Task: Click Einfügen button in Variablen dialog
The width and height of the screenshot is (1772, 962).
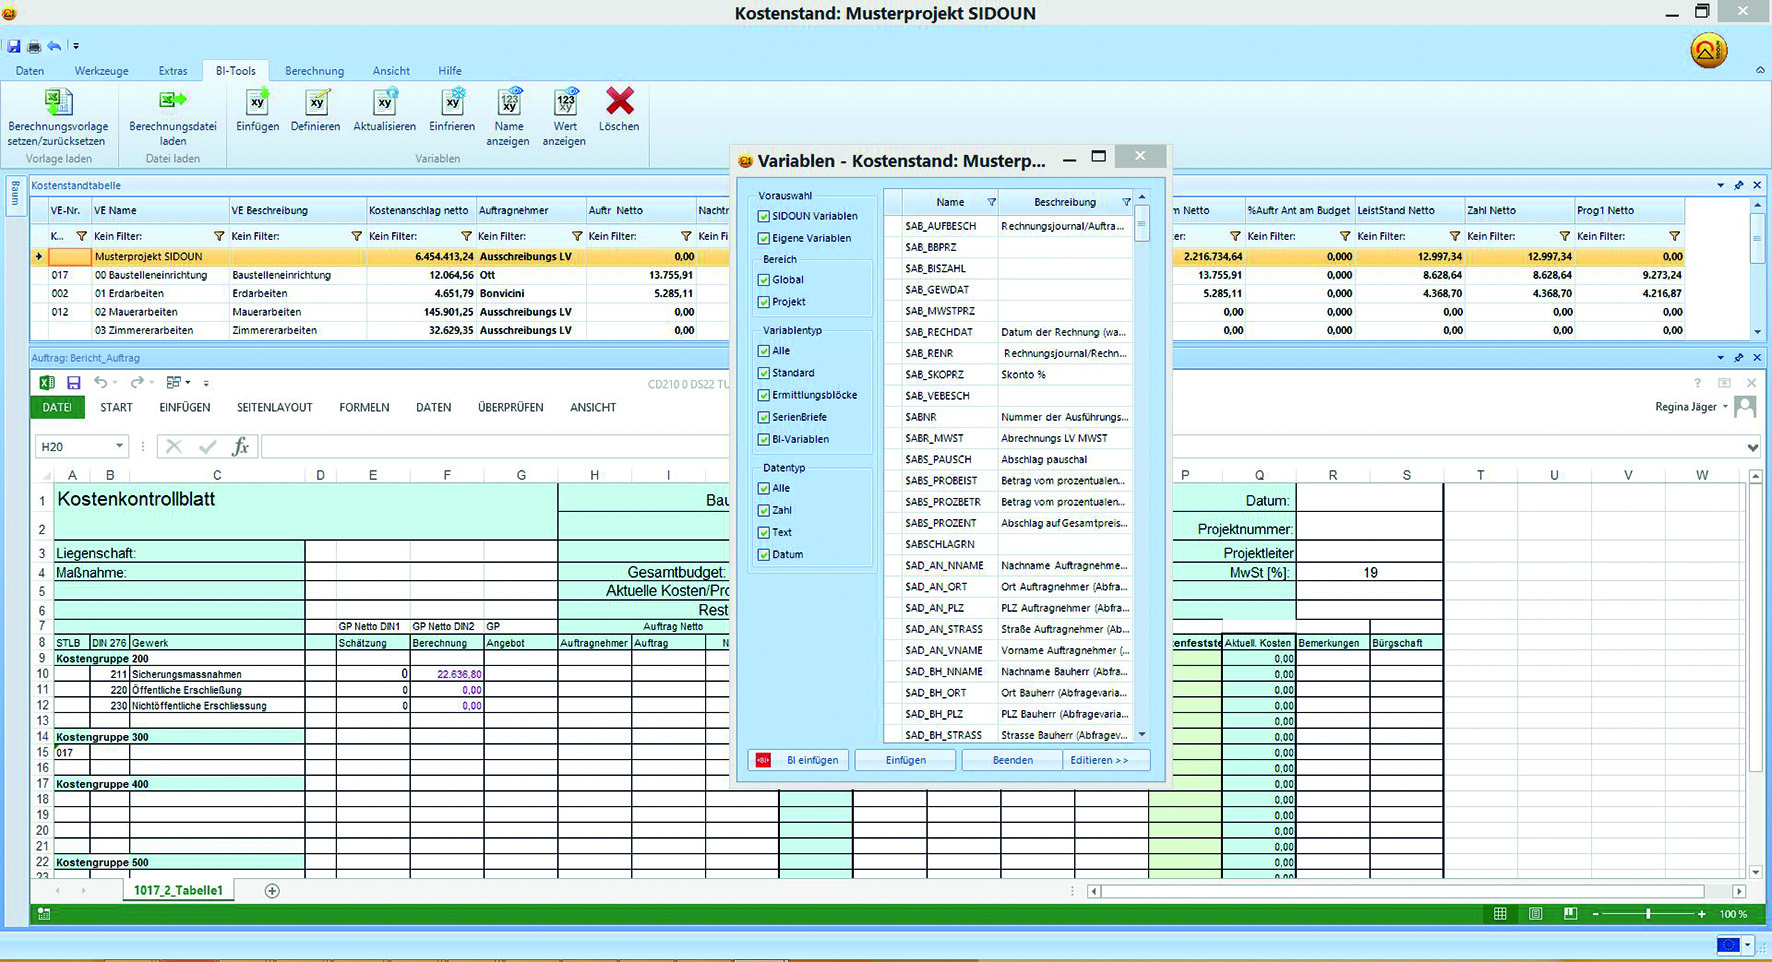Action: point(905,760)
